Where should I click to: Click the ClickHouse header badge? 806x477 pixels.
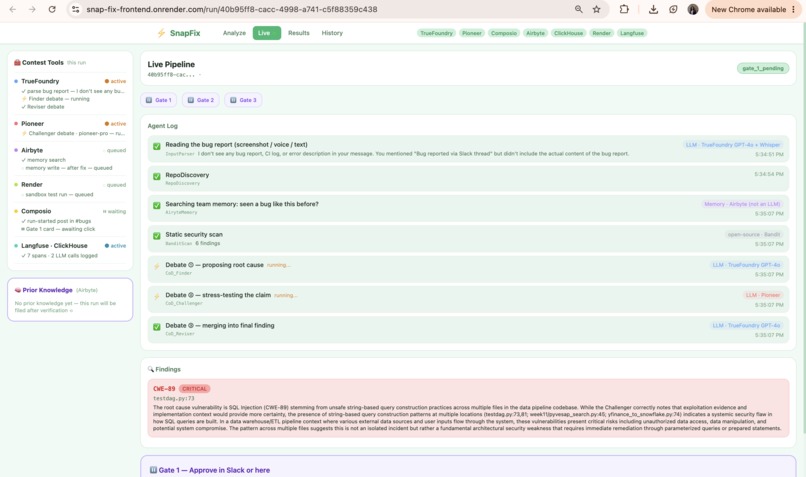pyautogui.click(x=568, y=33)
